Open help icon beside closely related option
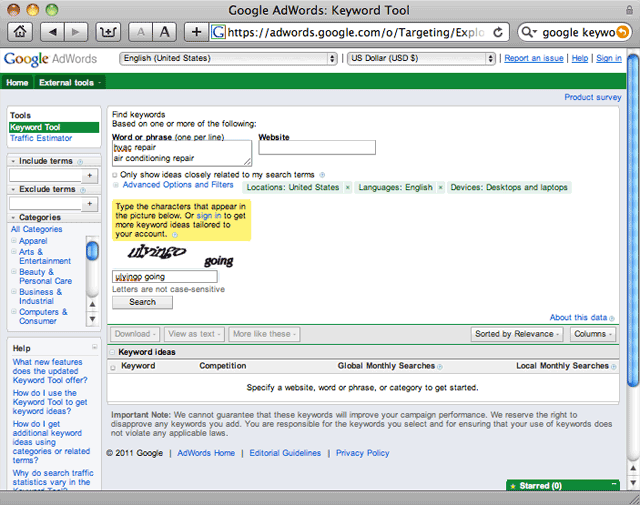This screenshot has width=640, height=505. click(x=322, y=175)
